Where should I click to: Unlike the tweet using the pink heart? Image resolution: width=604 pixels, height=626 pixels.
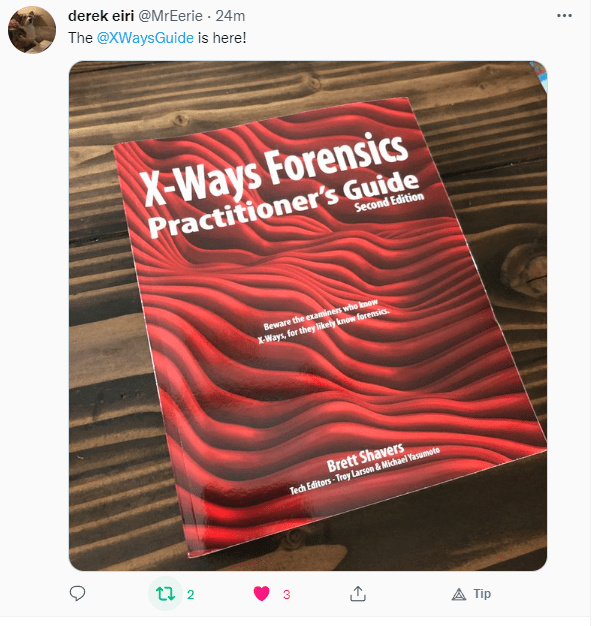261,593
